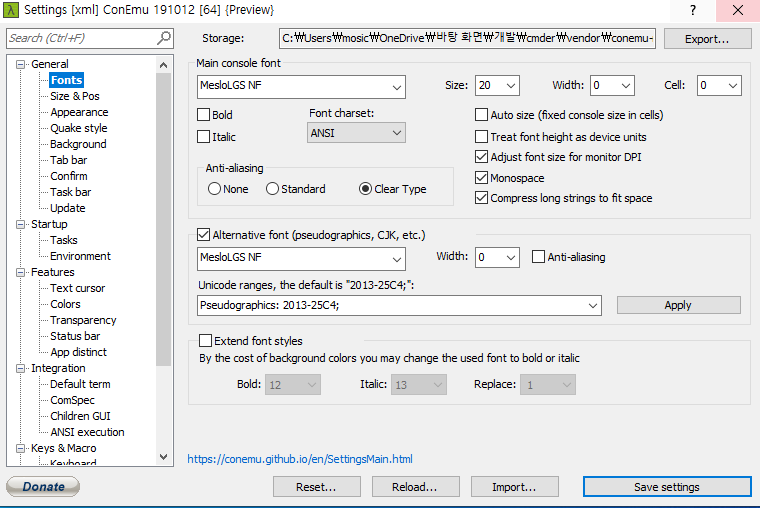Go to Status bar settings
Screen dimensions: 760x508
(x=75, y=336)
